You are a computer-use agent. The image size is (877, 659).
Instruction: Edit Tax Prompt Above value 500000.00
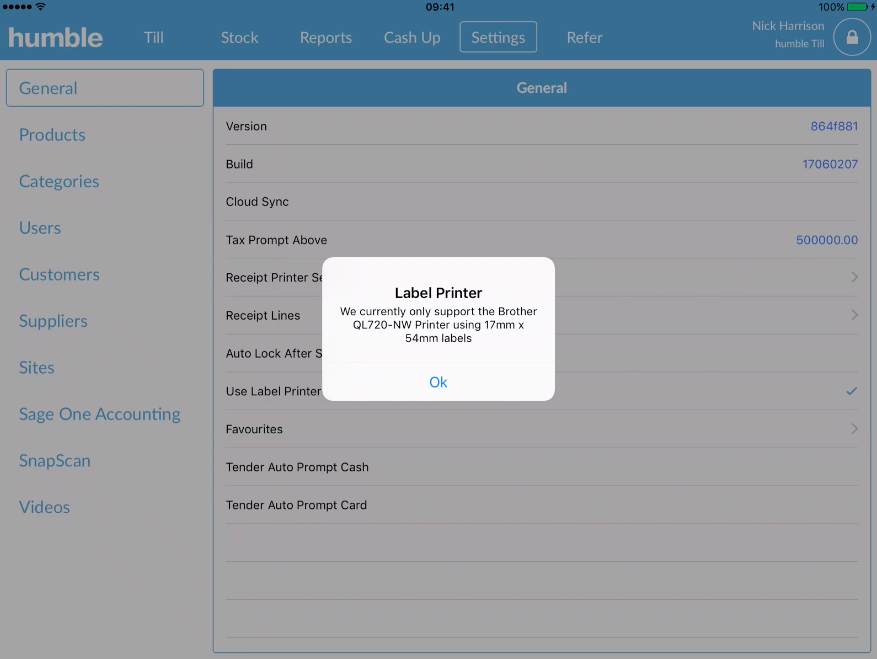[827, 240]
